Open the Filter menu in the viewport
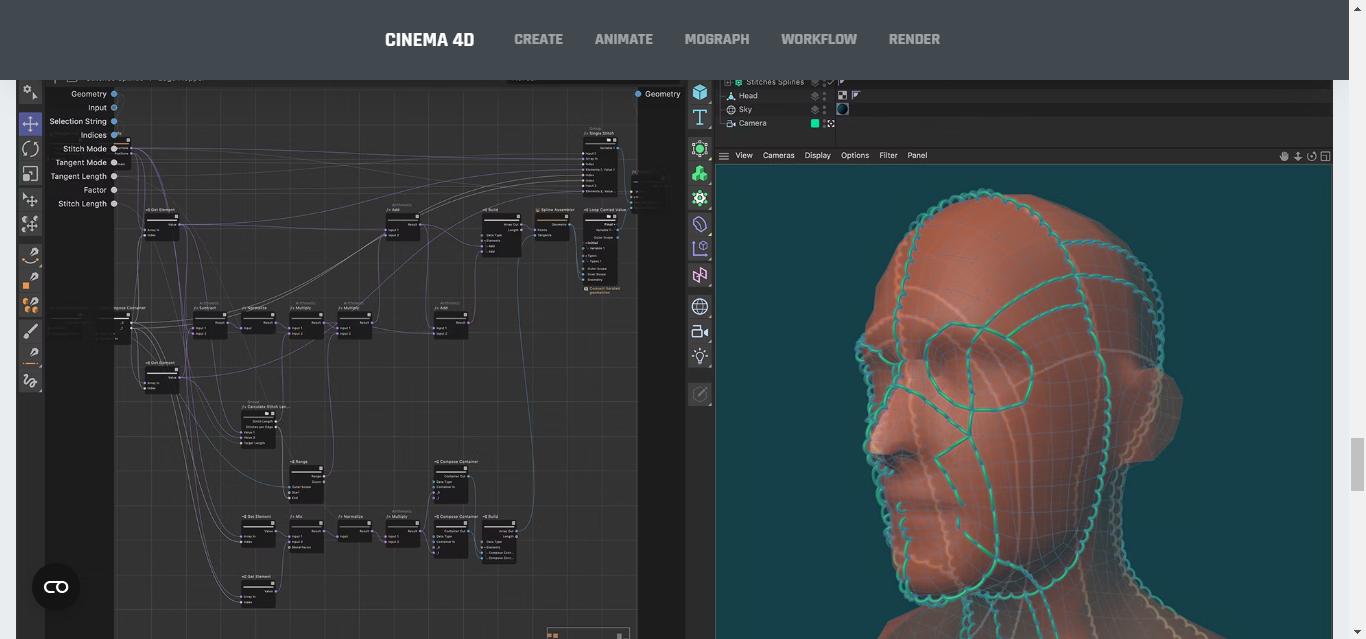1366x639 pixels. click(x=887, y=155)
